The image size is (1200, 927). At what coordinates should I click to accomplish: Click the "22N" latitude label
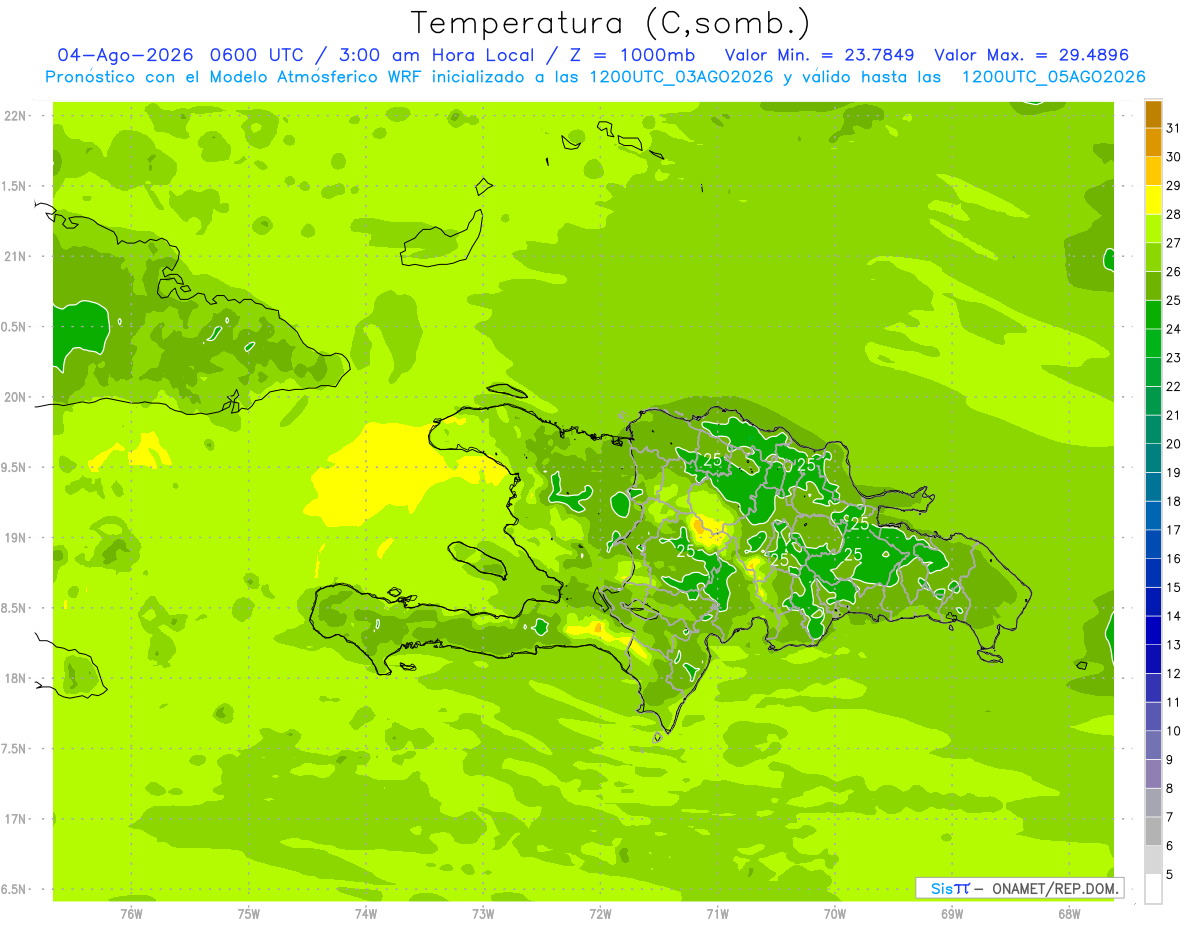pos(16,116)
